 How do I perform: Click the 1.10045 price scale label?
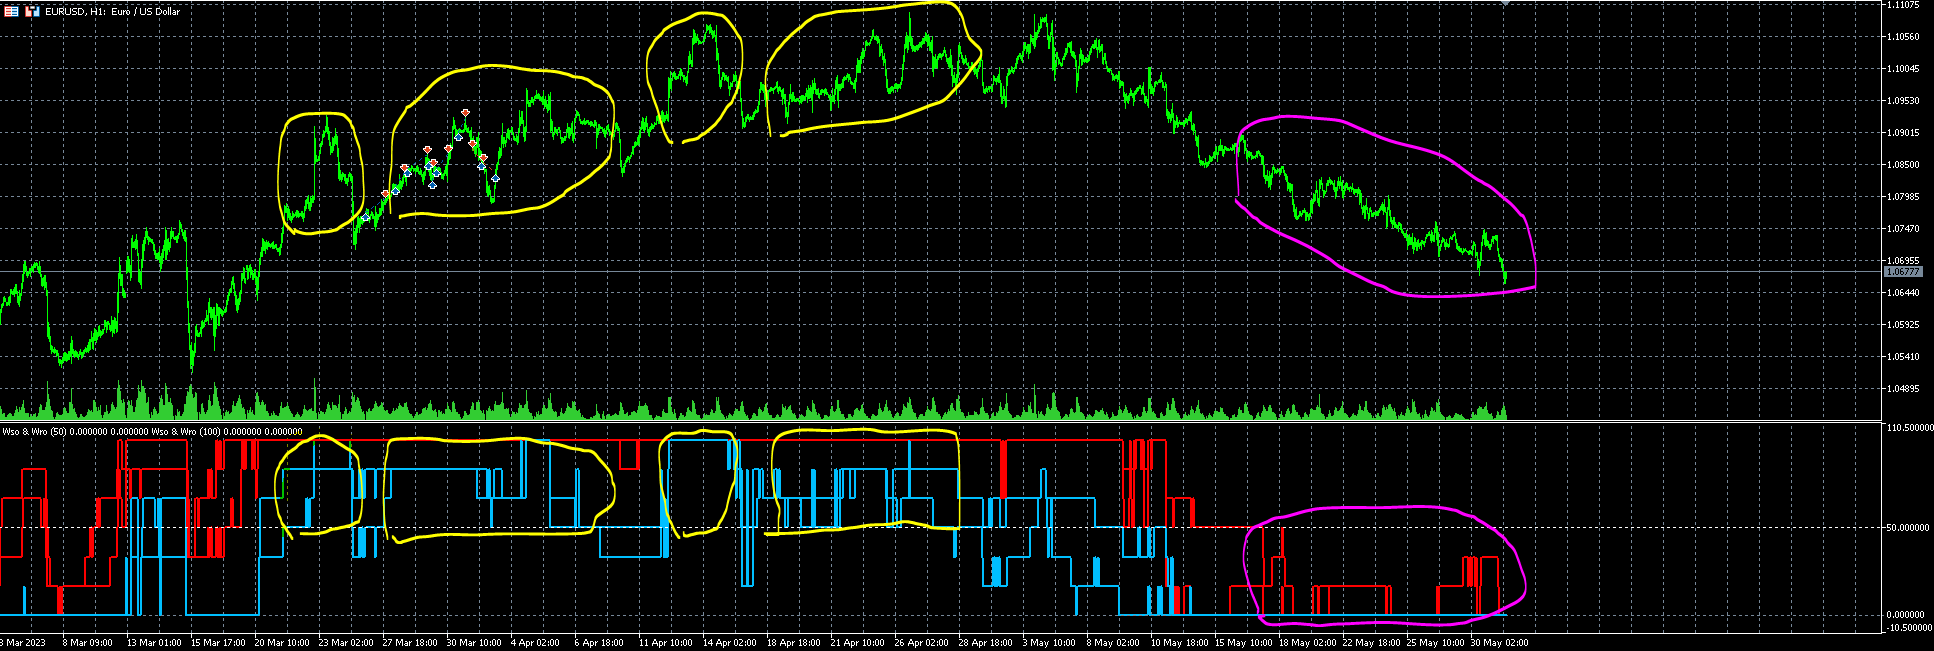coord(1903,69)
